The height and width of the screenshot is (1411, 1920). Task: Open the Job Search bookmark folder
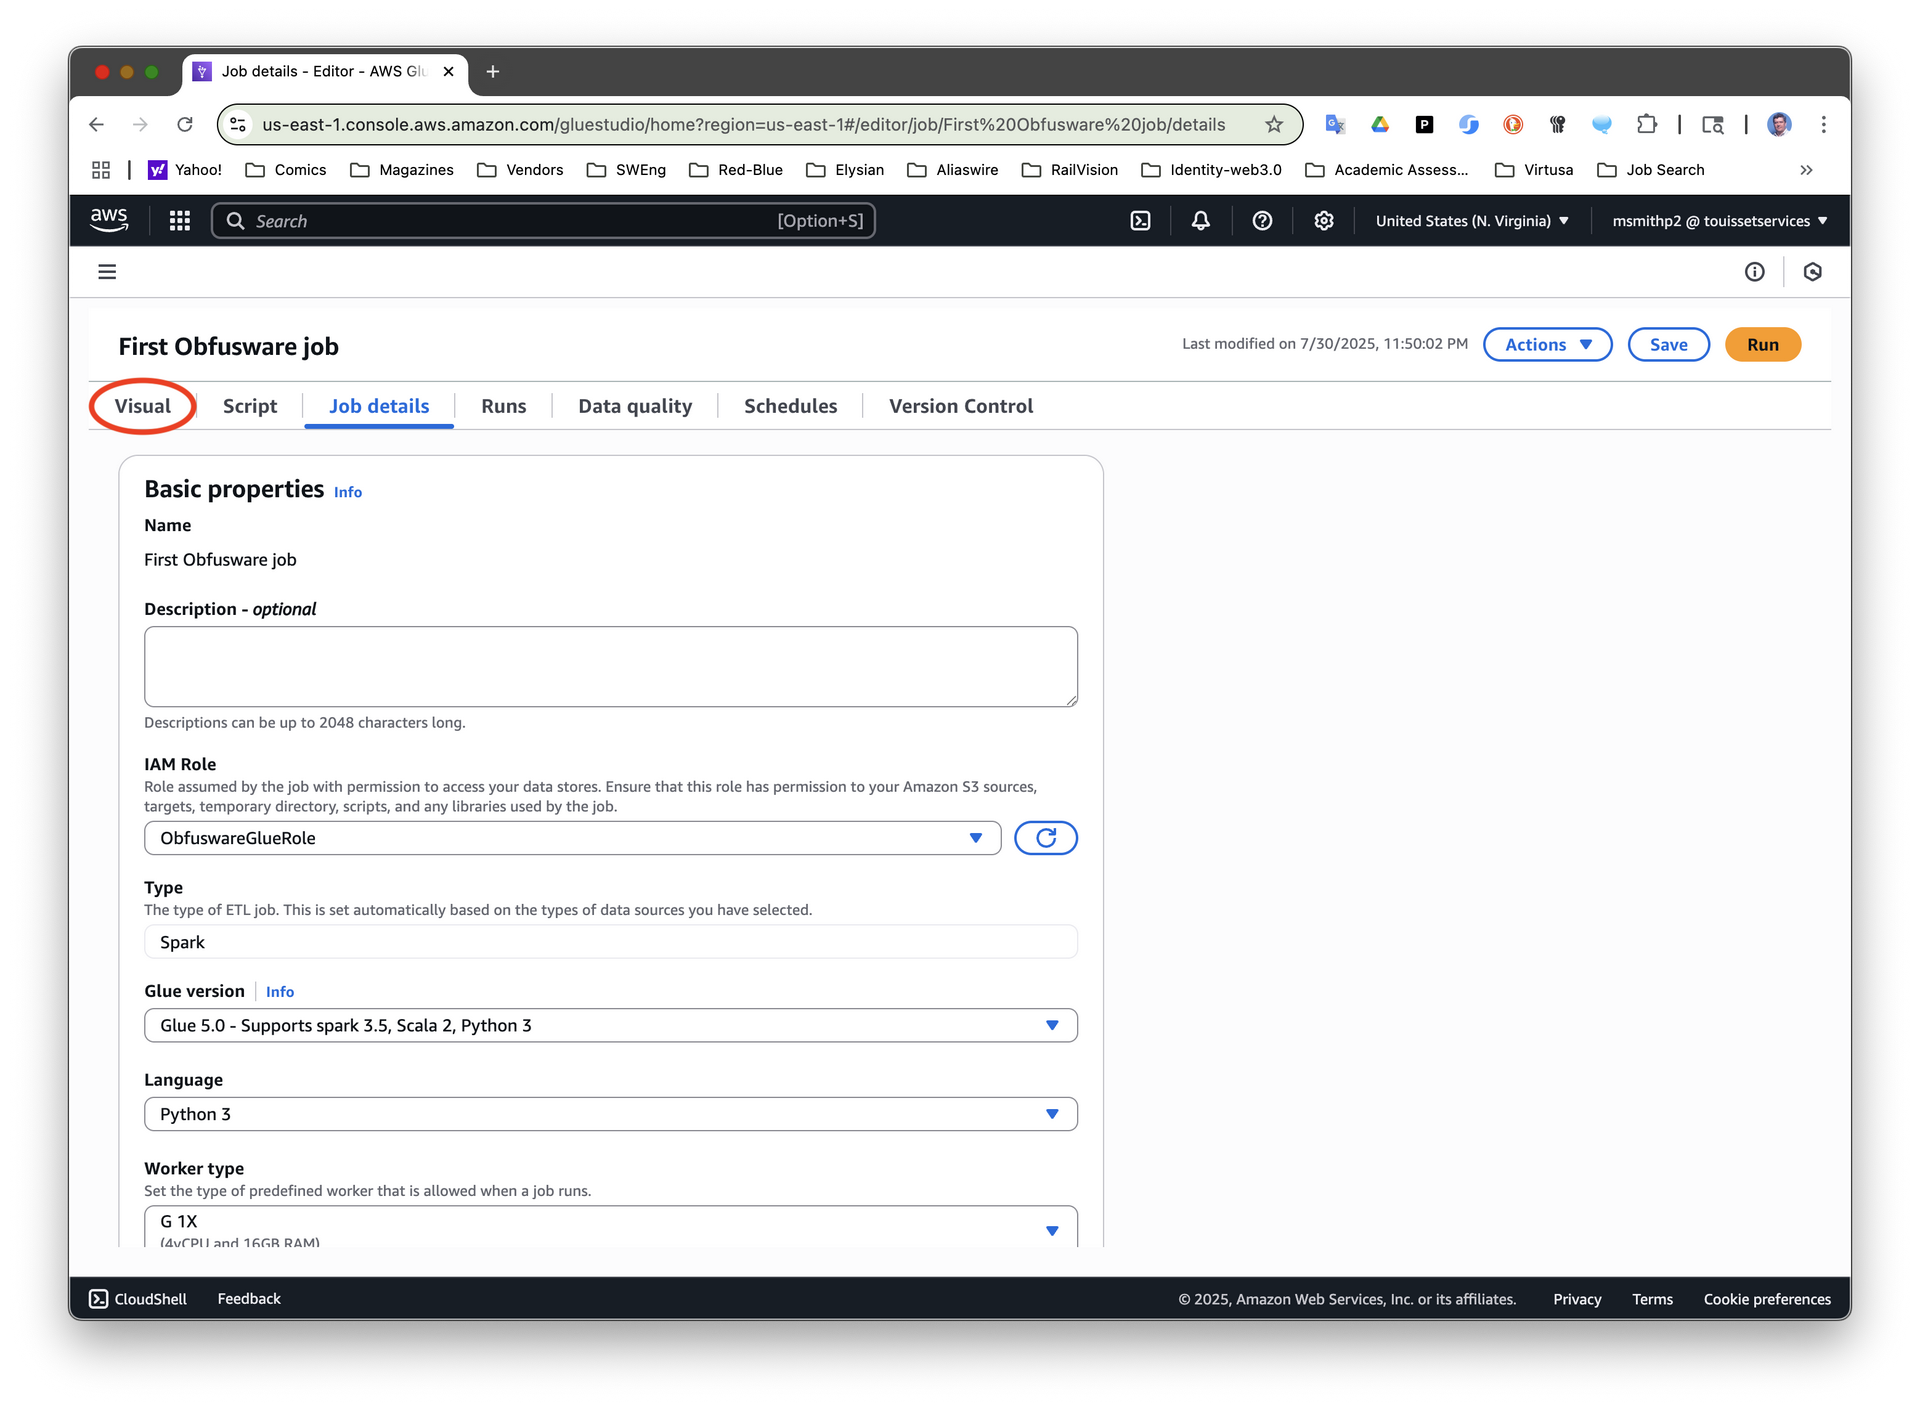pyautogui.click(x=1650, y=170)
